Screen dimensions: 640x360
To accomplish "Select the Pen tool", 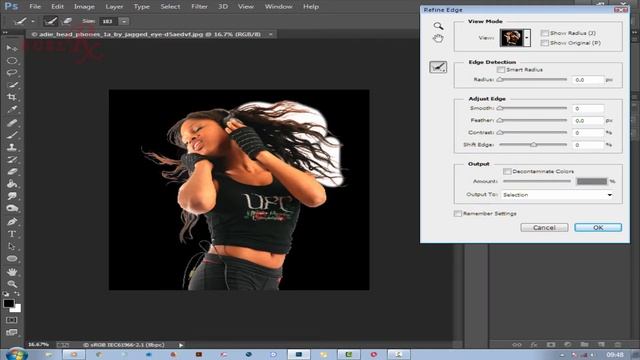I will point(11,222).
